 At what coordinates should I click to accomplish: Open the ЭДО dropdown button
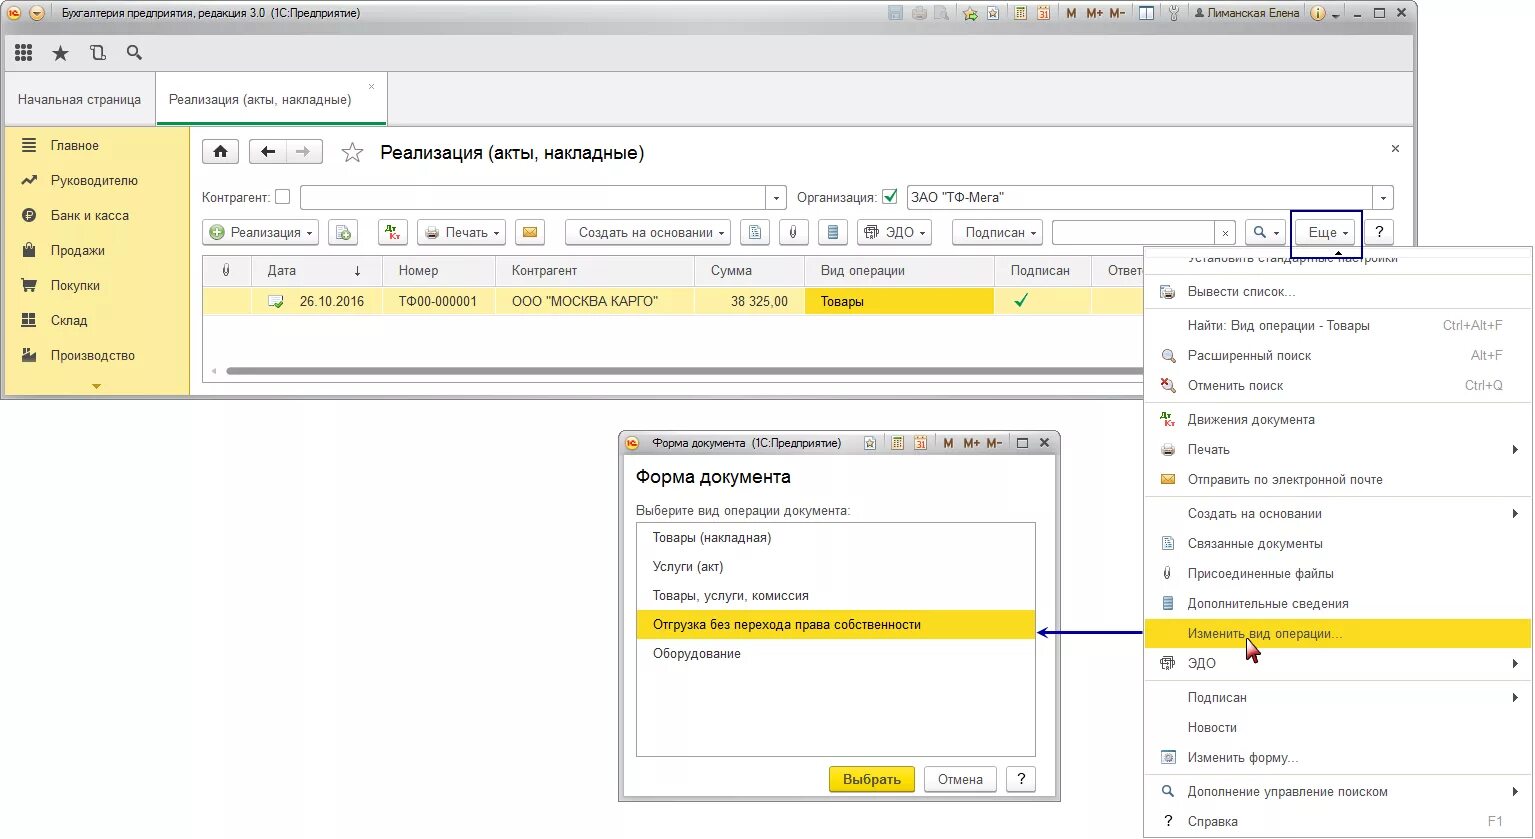(x=894, y=232)
